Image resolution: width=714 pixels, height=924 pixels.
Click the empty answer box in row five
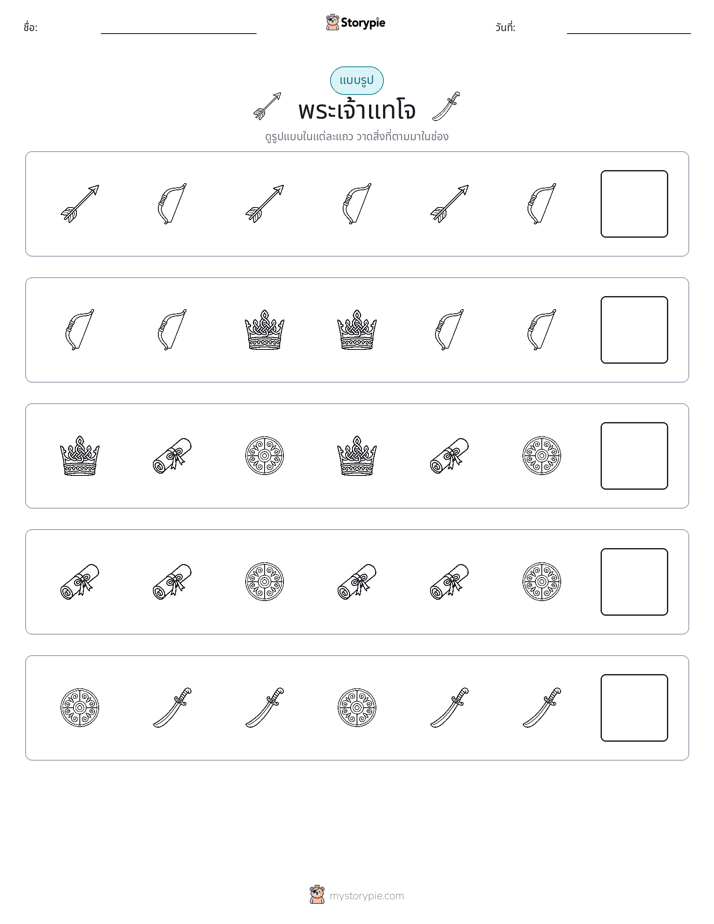(x=634, y=708)
